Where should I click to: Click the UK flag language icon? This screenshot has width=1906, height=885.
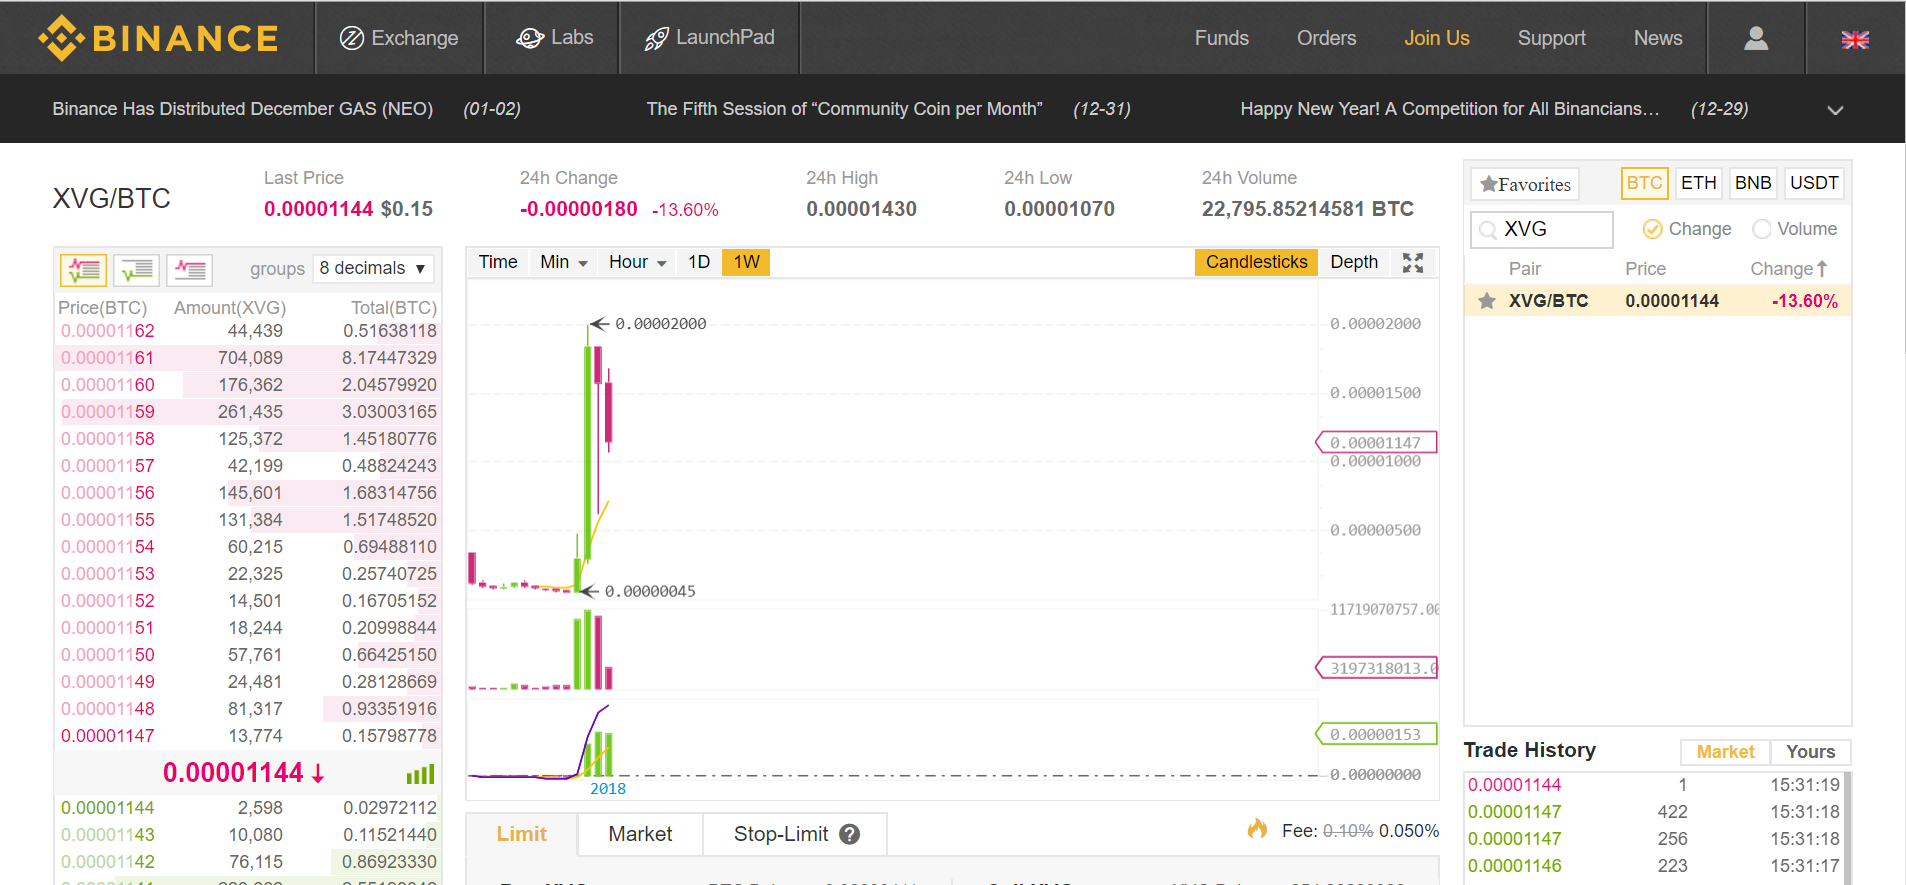(x=1855, y=40)
